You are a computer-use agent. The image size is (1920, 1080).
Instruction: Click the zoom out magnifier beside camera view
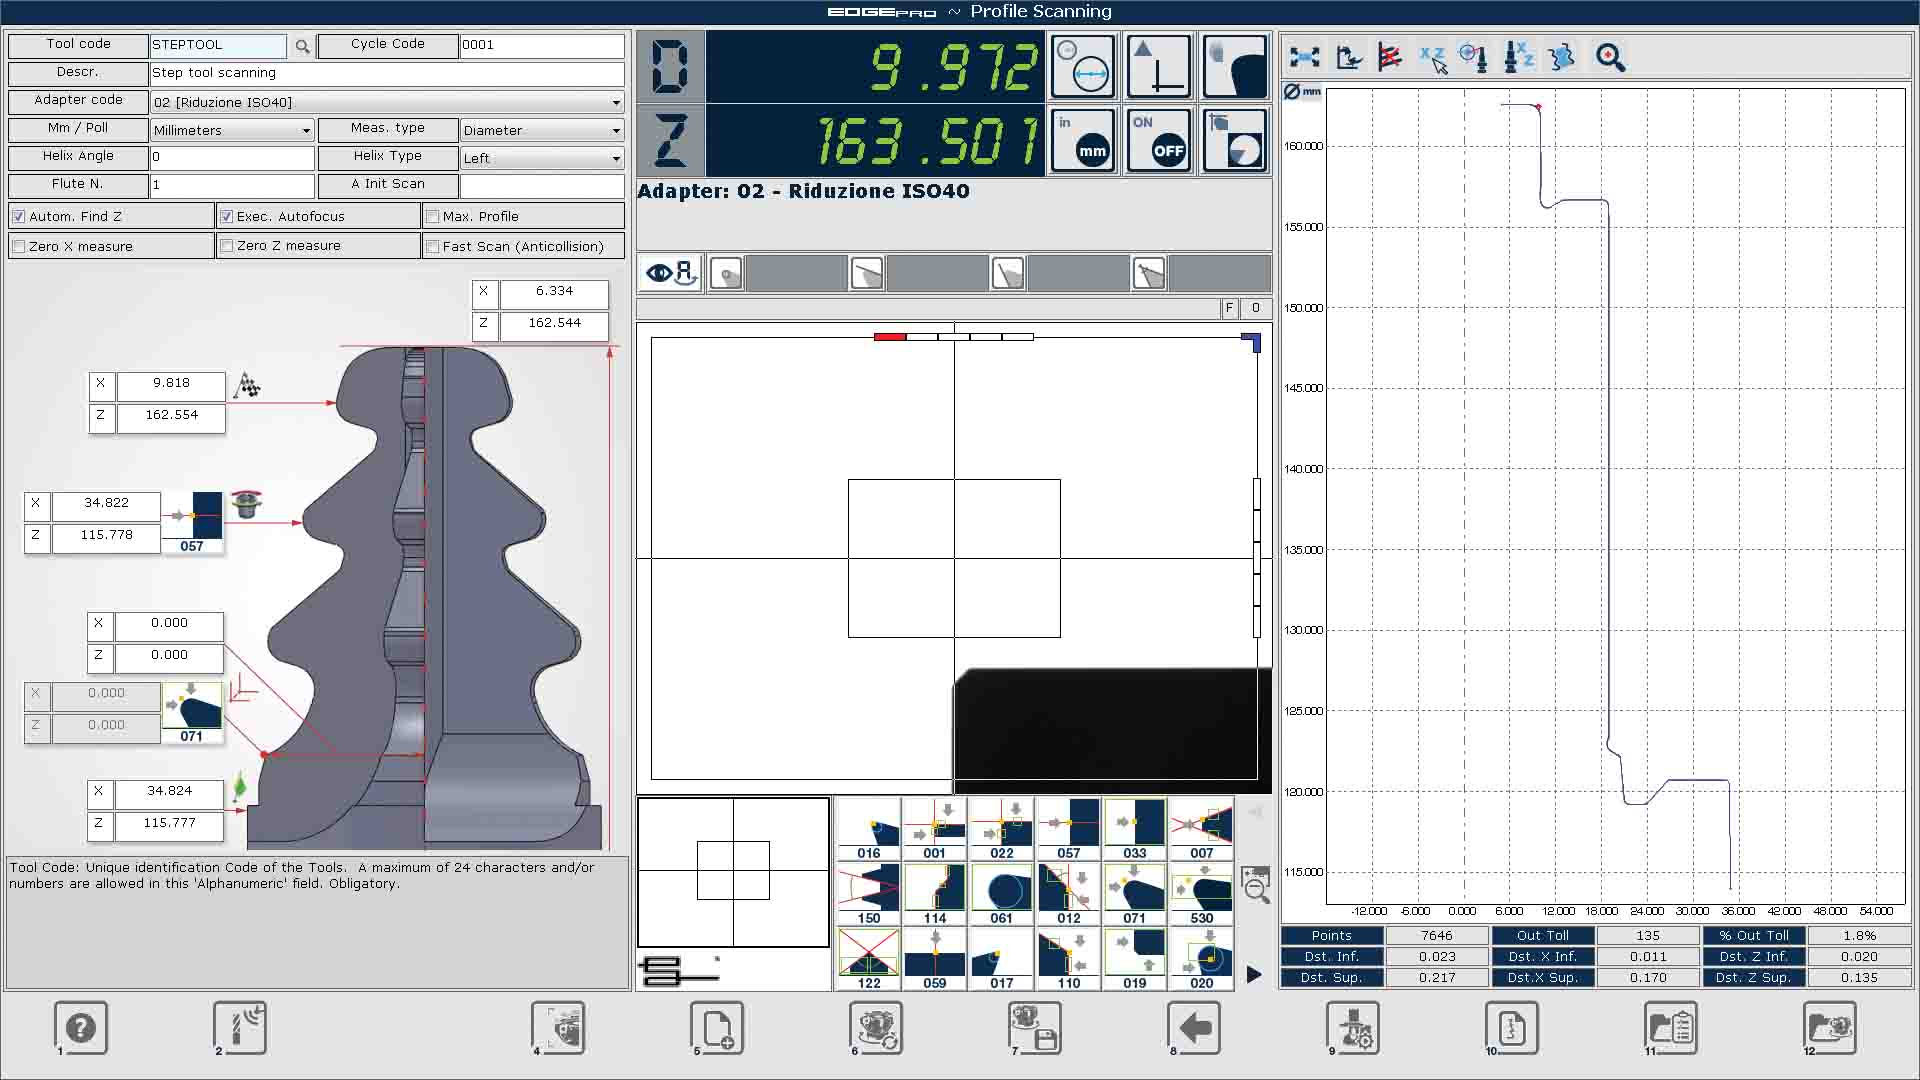point(1255,885)
